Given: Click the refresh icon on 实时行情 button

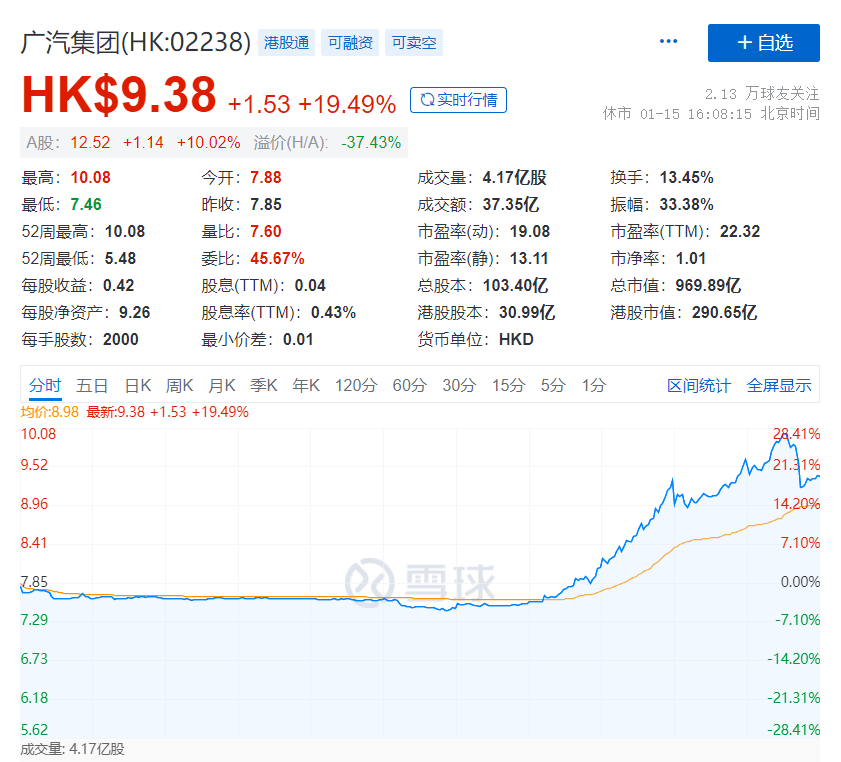Looking at the screenshot, I should coord(430,100).
